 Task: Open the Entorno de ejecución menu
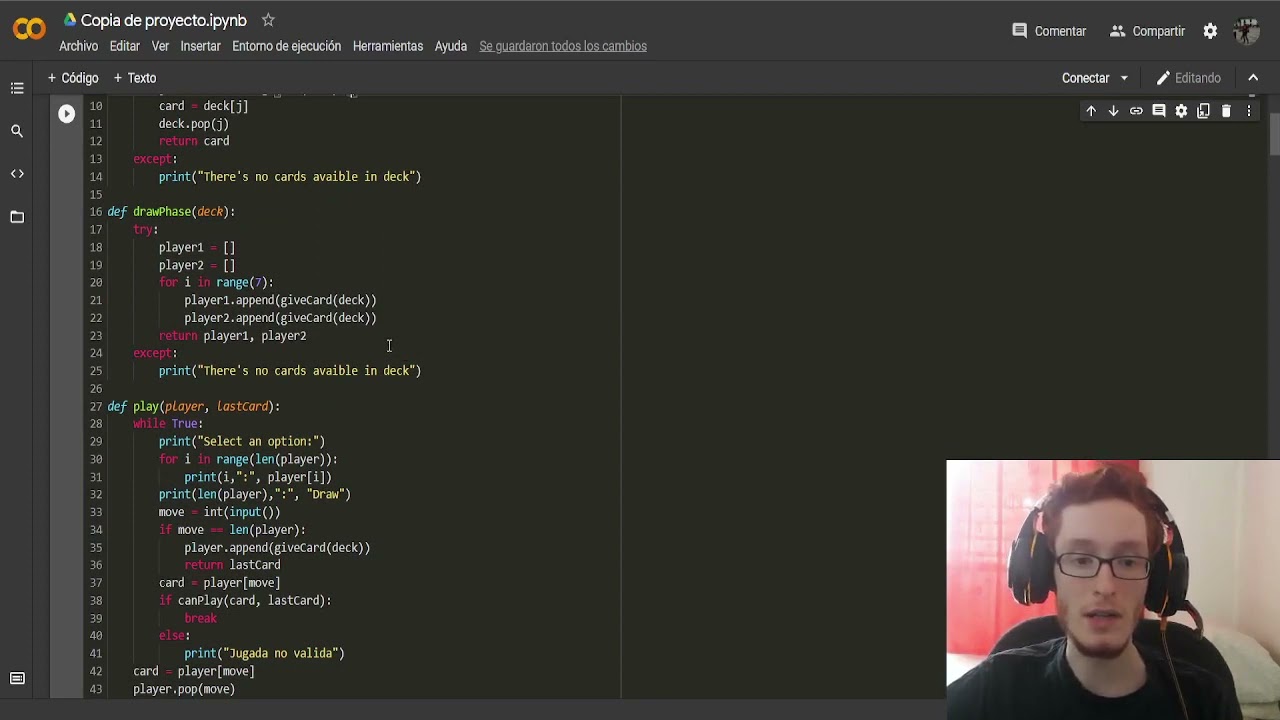(x=286, y=46)
